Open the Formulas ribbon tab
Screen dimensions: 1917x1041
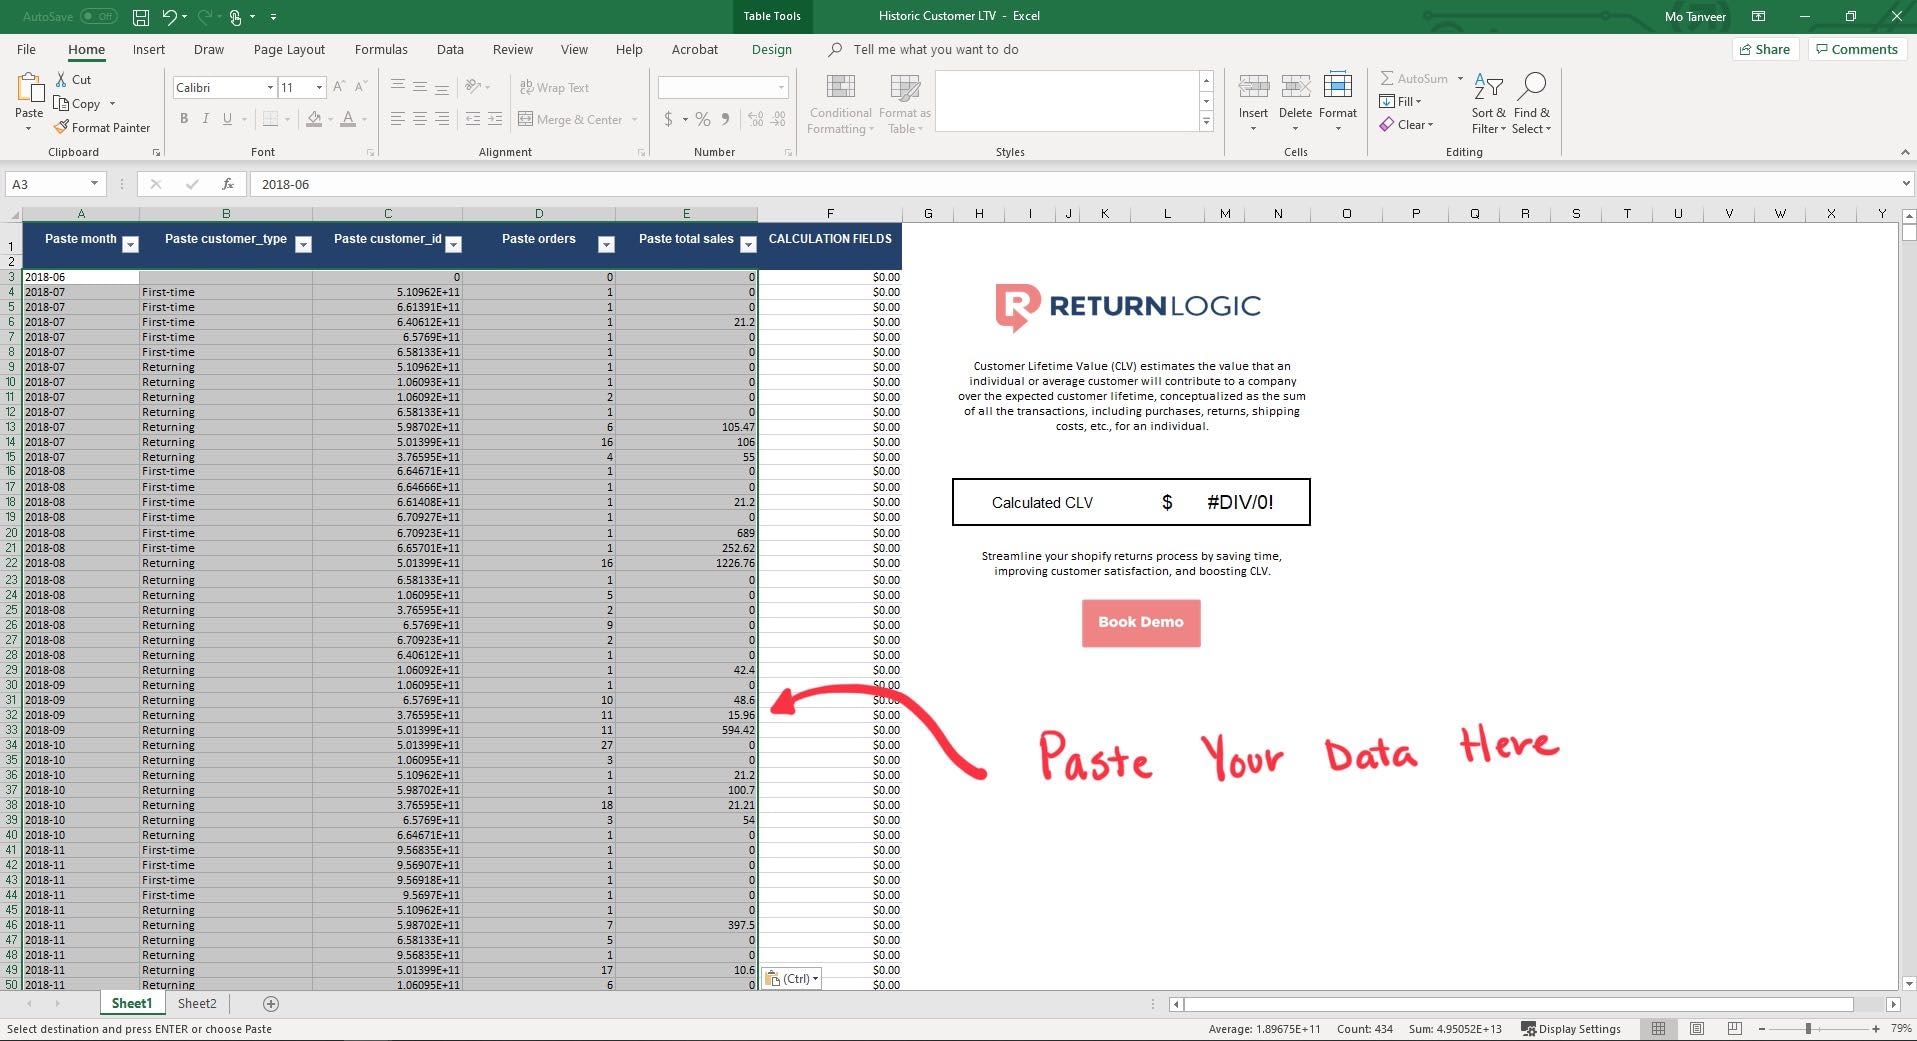point(380,49)
